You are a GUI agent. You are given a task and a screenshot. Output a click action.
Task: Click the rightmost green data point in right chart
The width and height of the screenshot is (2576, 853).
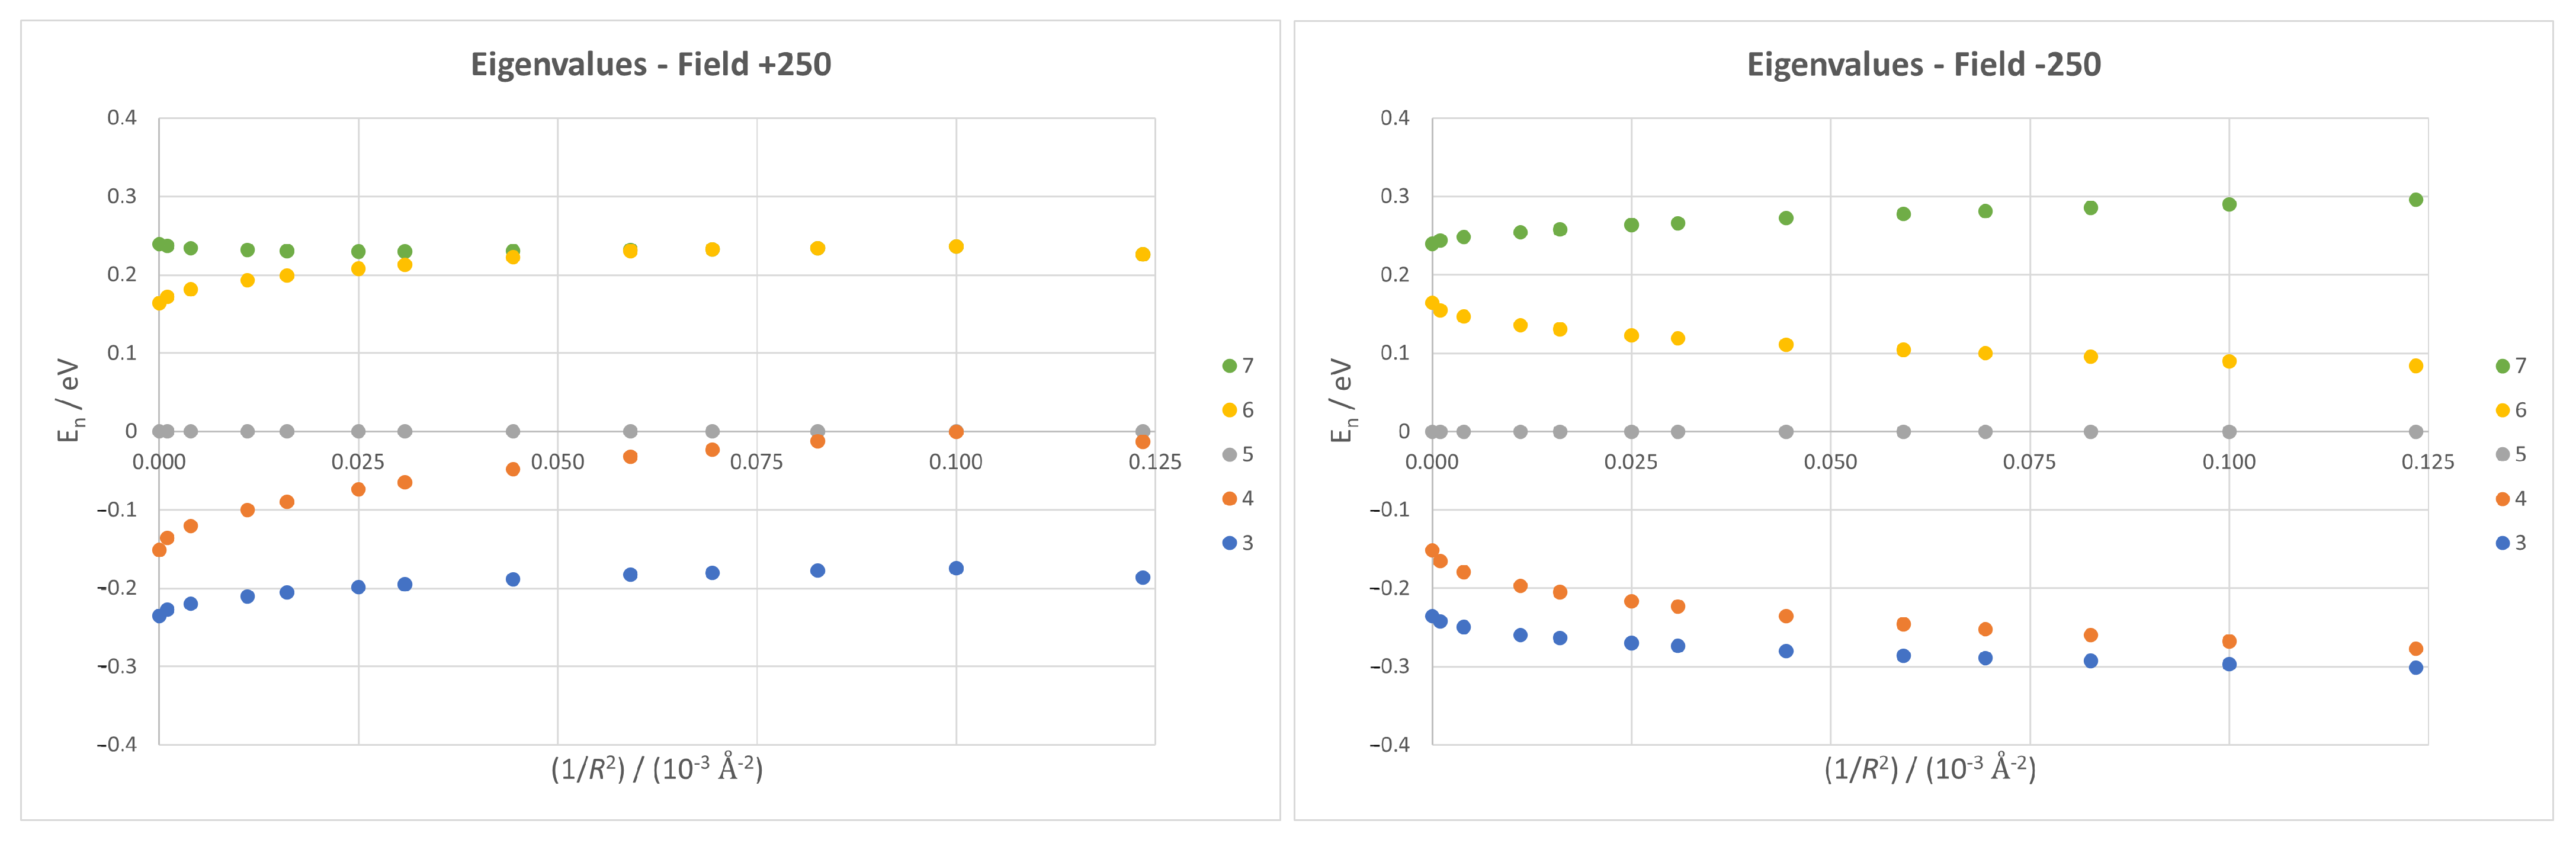pyautogui.click(x=2416, y=200)
